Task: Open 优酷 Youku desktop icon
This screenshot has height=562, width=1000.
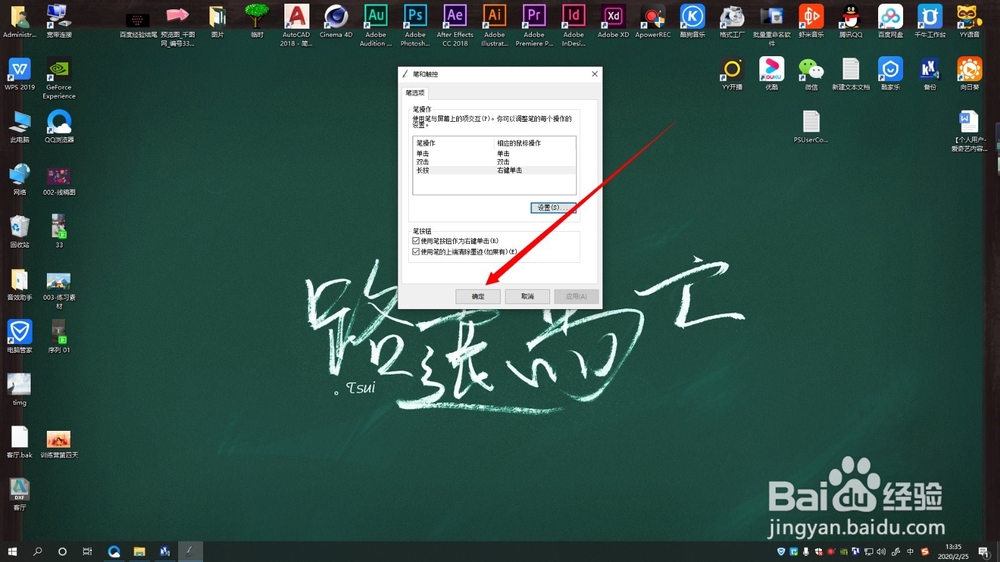Action: [771, 74]
